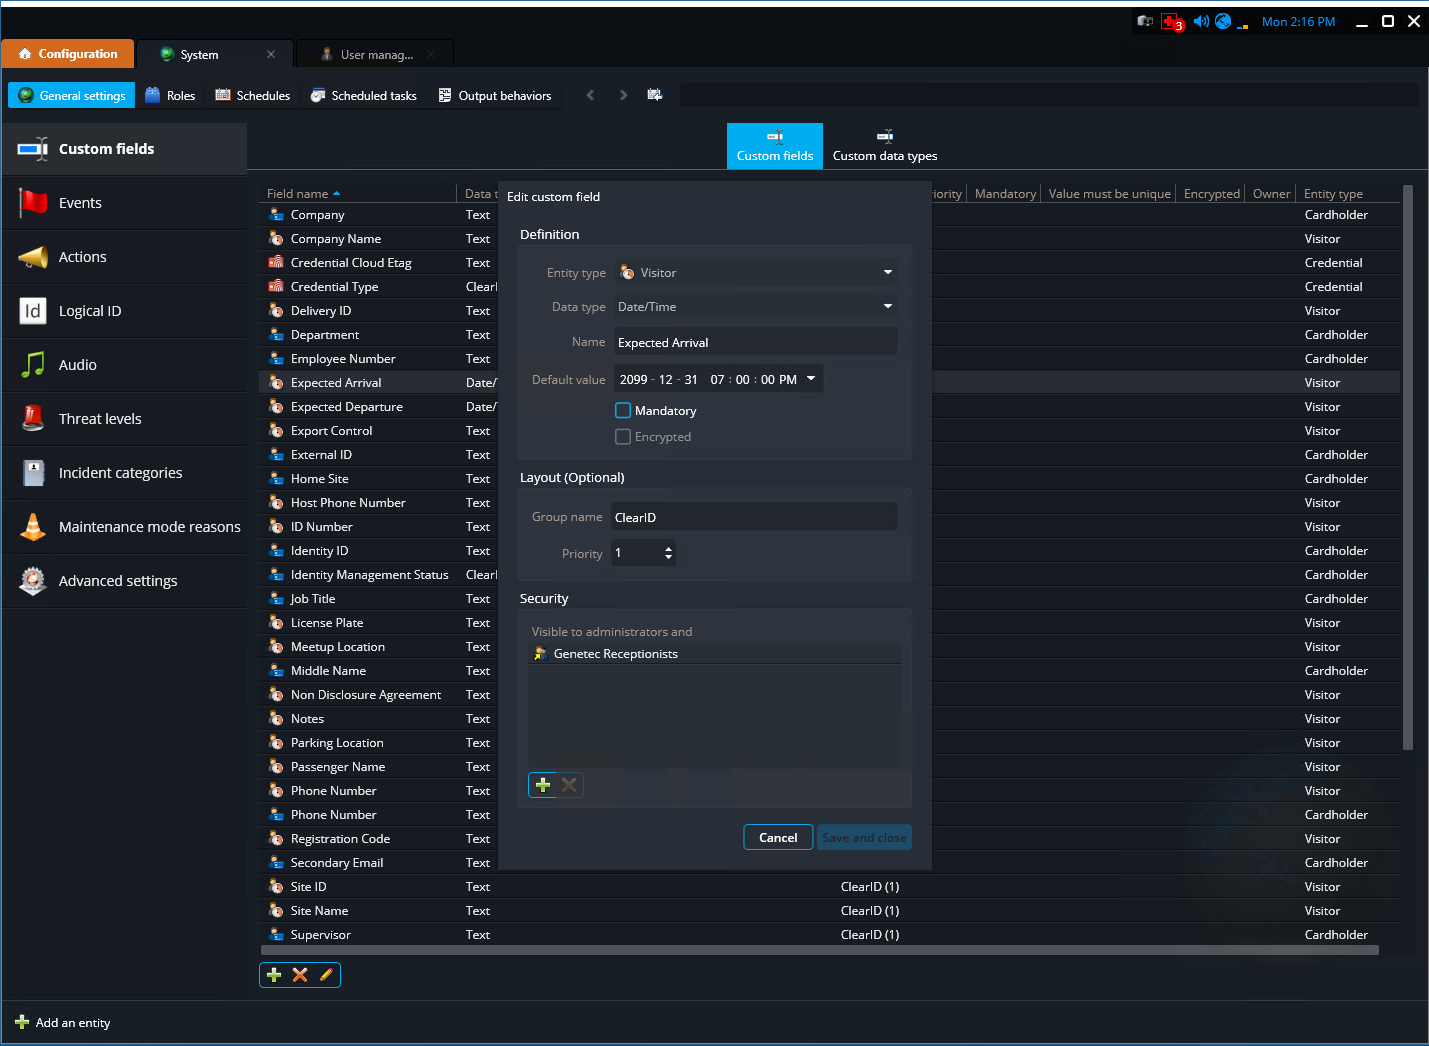Viewport: 1429px width, 1046px height.
Task: Add a new custom field with green plus
Action: [x=274, y=974]
